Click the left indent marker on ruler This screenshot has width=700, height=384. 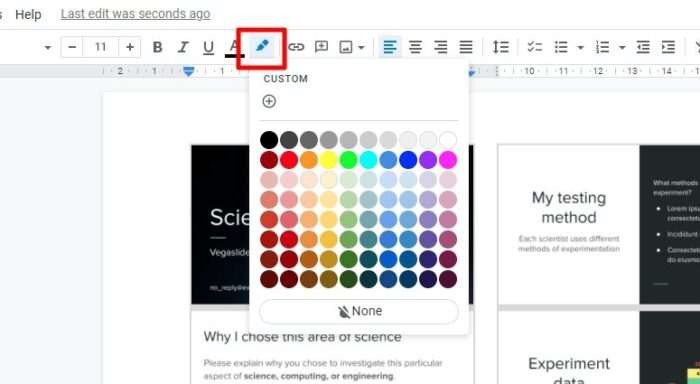(x=189, y=71)
